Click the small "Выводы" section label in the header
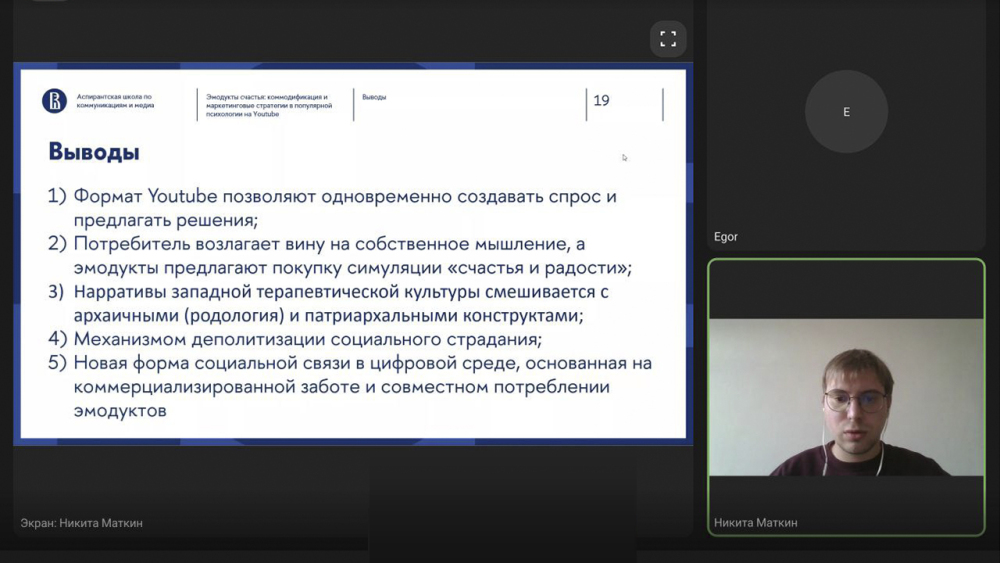The height and width of the screenshot is (563, 1000). tap(374, 97)
